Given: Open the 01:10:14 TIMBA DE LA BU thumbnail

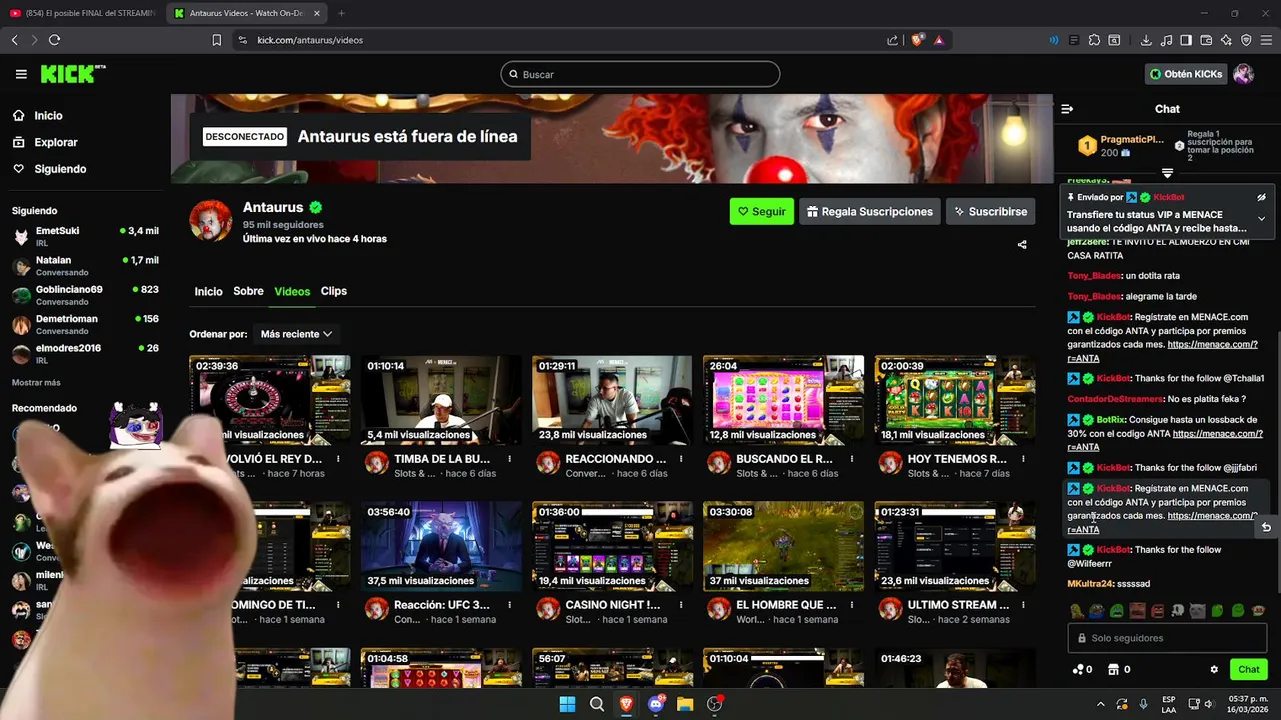Looking at the screenshot, I should click(x=441, y=400).
